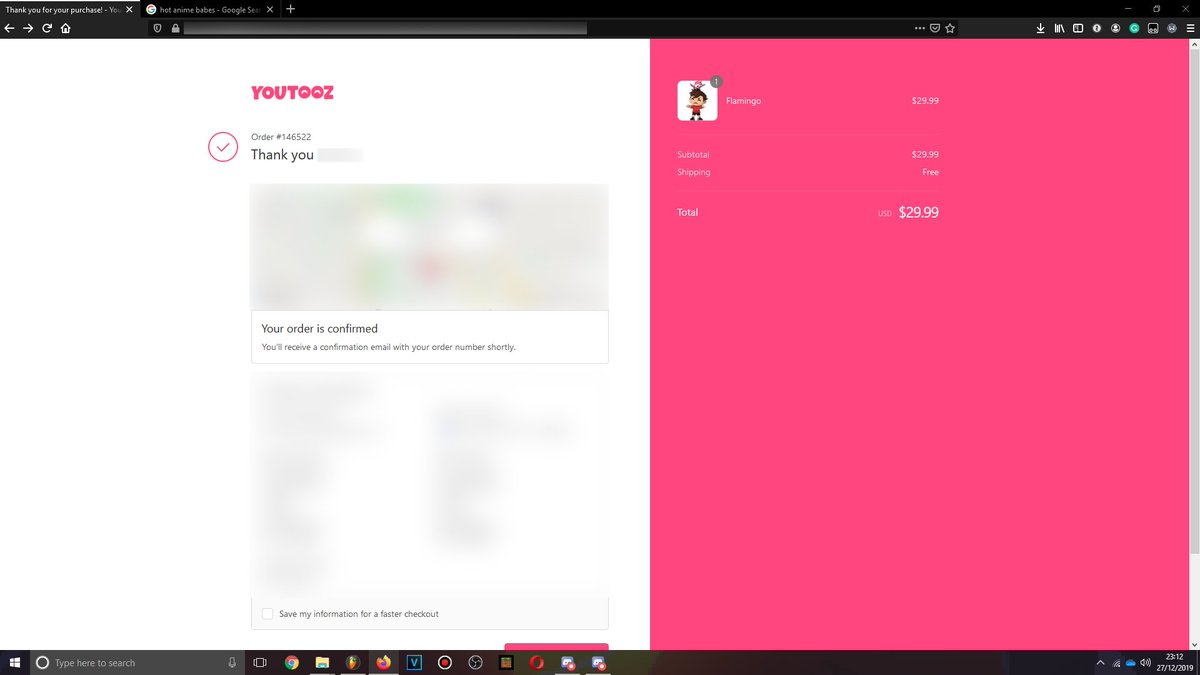
Task: Open the Windows Start menu
Action: point(14,662)
